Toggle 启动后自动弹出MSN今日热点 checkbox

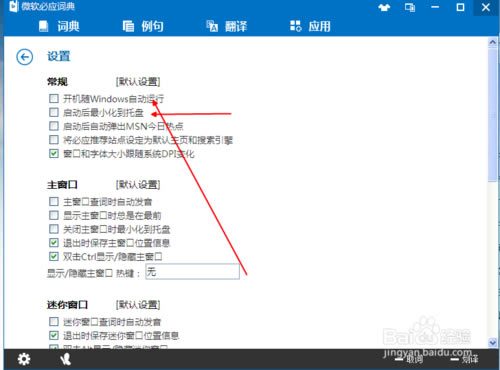pyautogui.click(x=54, y=126)
